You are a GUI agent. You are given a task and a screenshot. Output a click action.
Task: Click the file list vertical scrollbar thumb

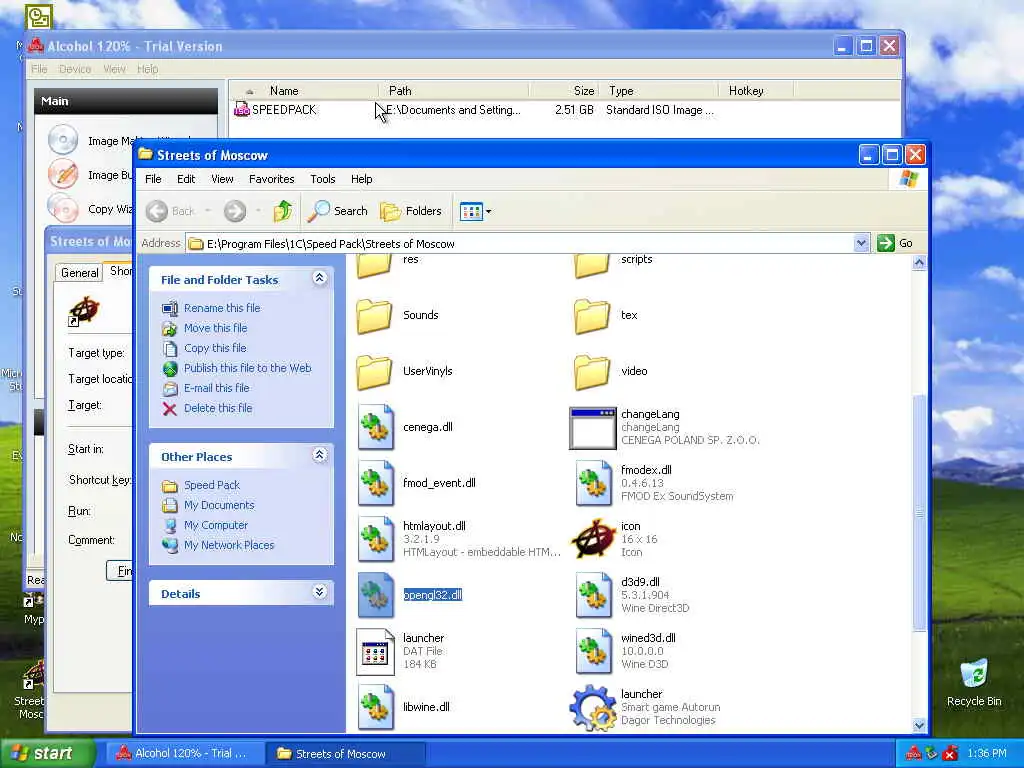click(x=919, y=513)
